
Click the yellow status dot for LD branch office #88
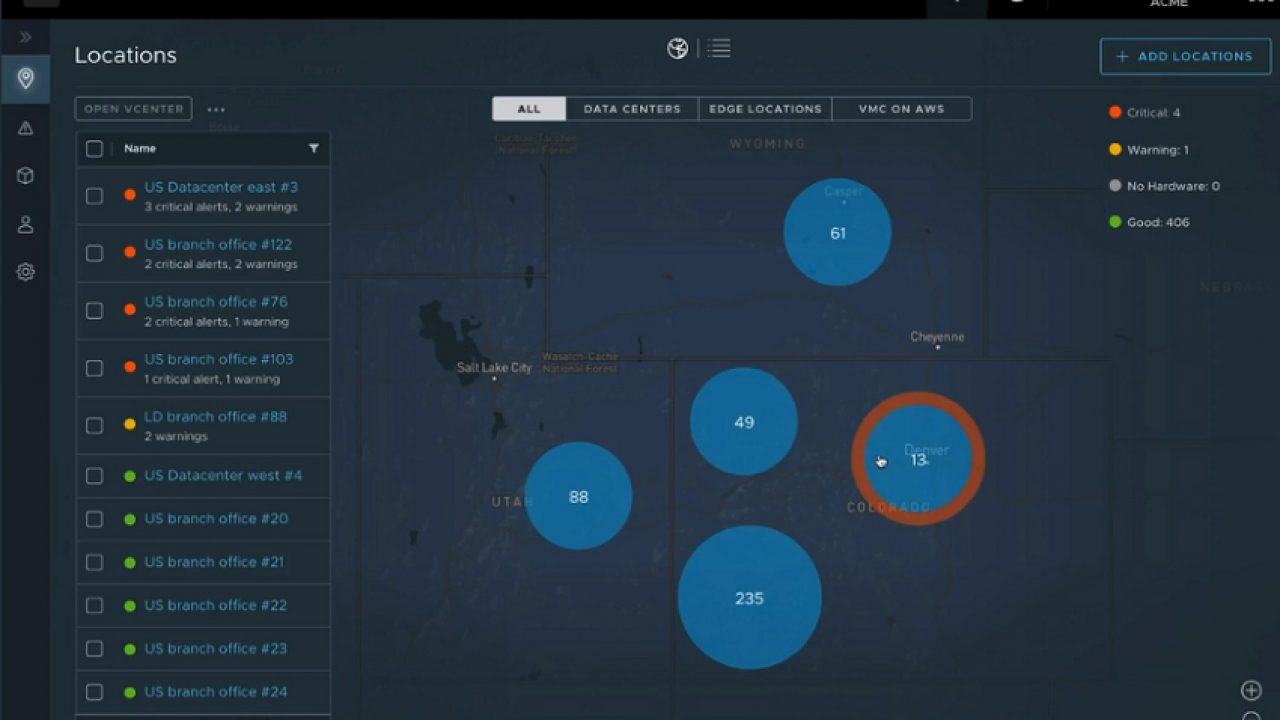click(x=129, y=424)
